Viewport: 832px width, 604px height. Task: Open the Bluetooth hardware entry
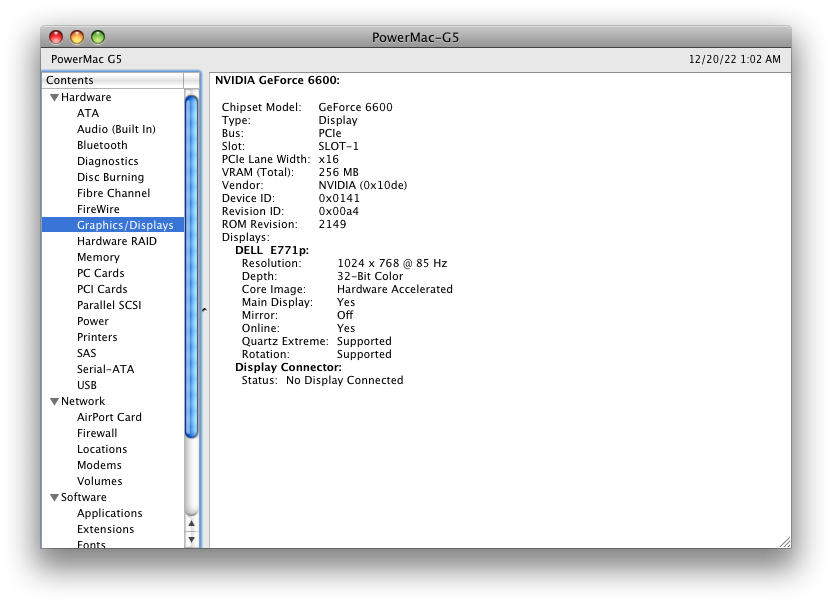[102, 145]
